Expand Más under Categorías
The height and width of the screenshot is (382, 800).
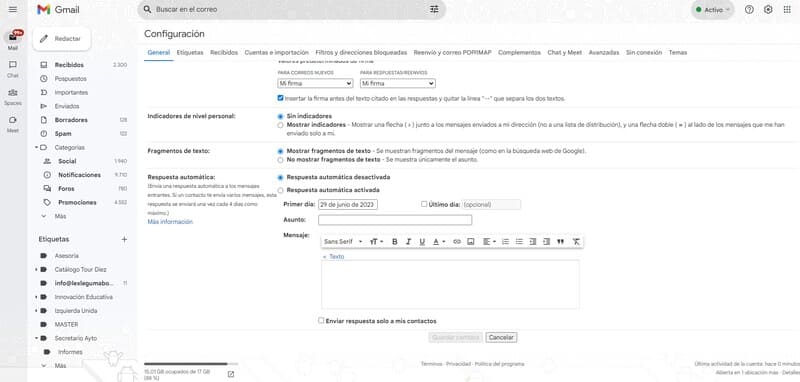tap(60, 216)
